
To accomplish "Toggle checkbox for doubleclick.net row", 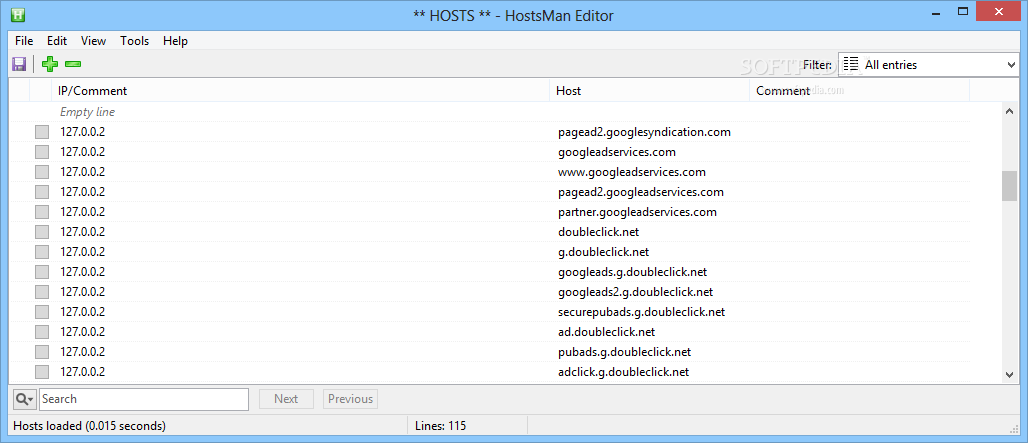I will [42, 232].
